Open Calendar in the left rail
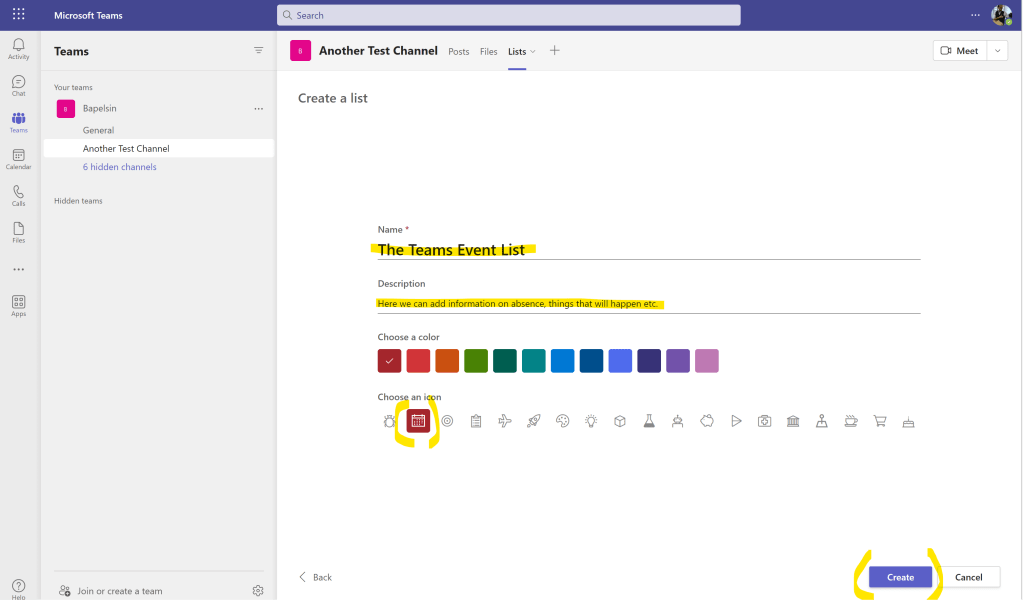 (x=18, y=159)
